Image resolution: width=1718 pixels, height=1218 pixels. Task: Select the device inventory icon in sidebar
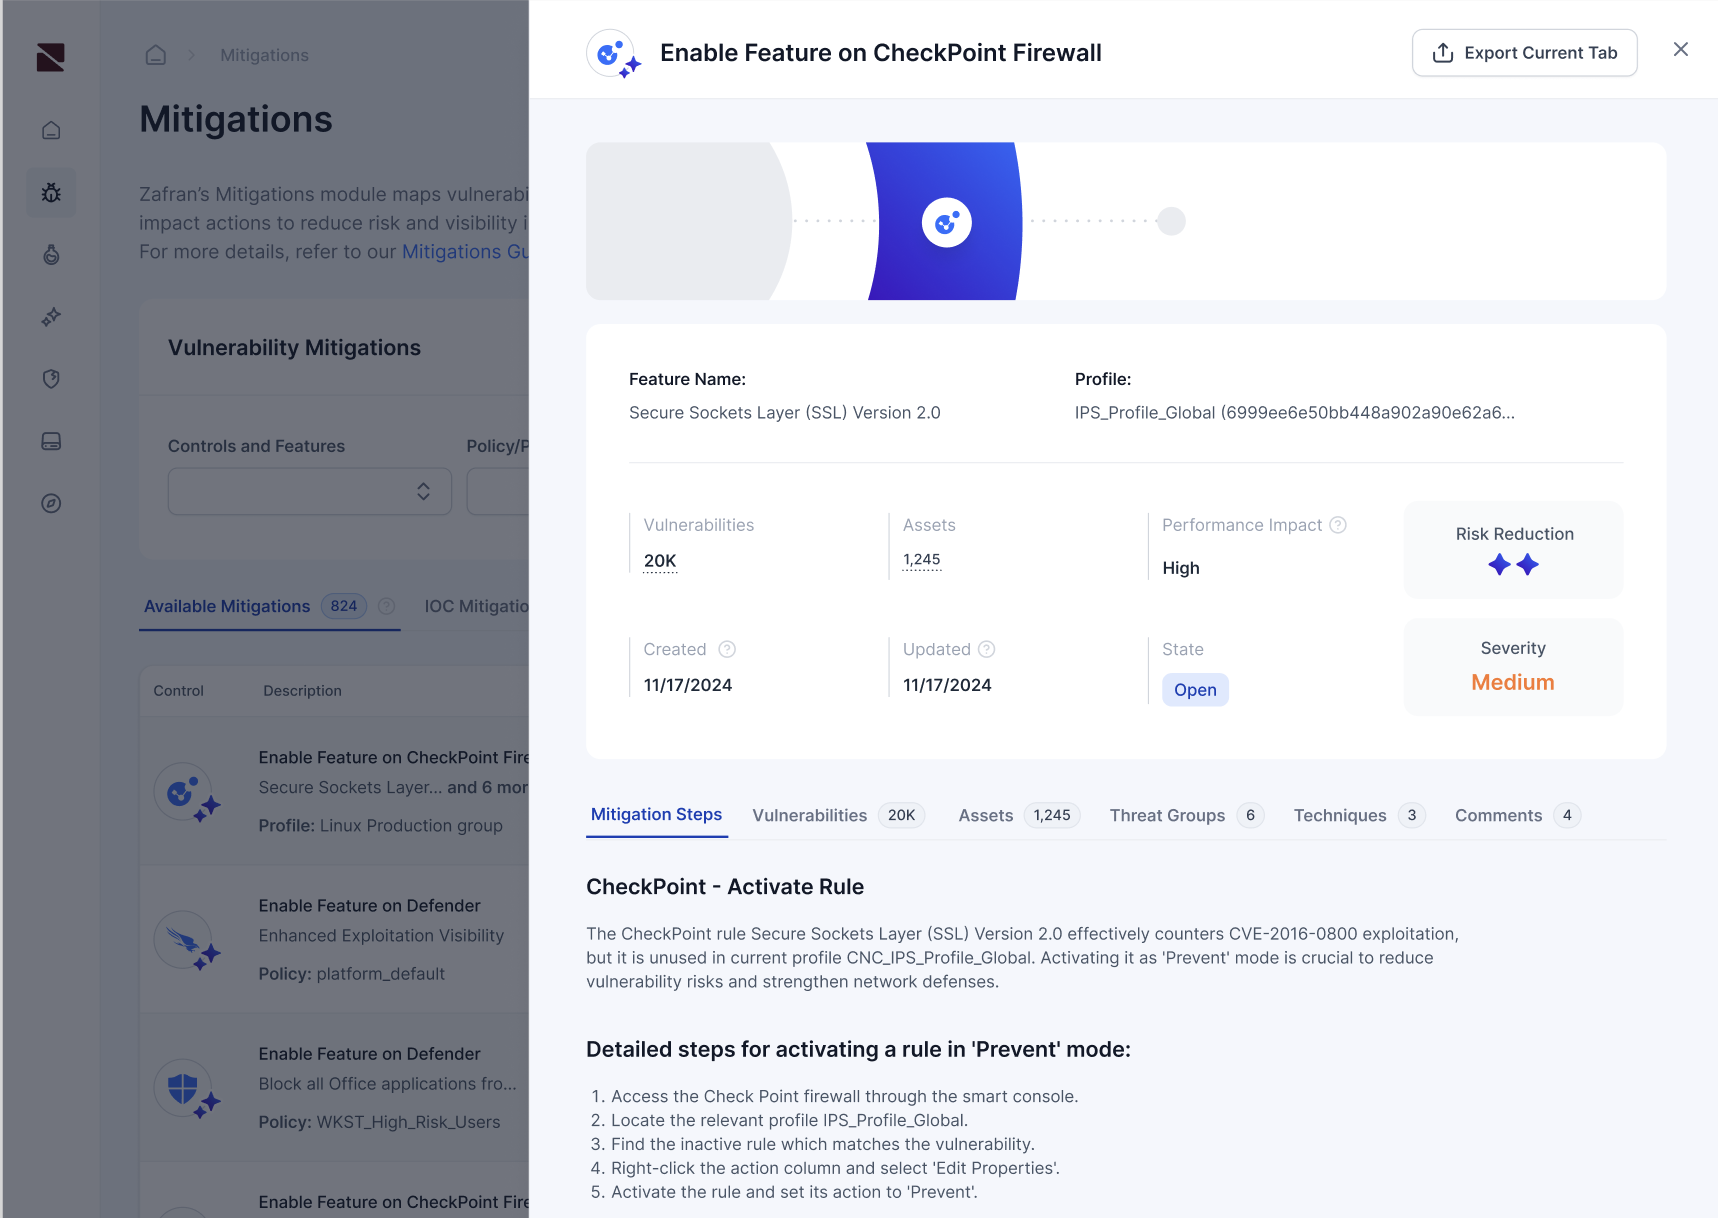50,441
